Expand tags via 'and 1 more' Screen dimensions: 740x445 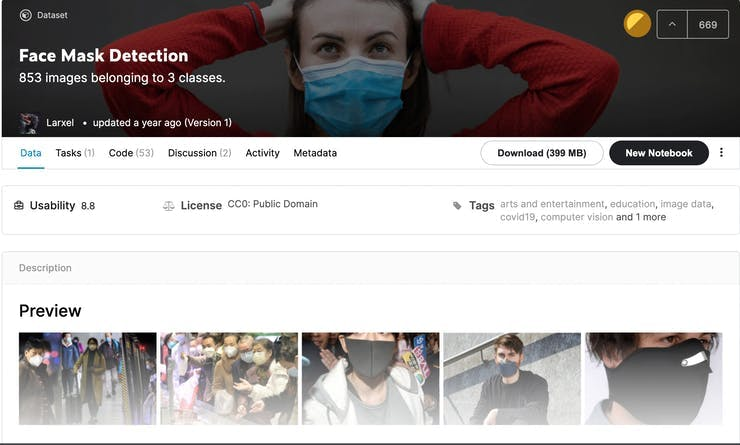tap(641, 217)
